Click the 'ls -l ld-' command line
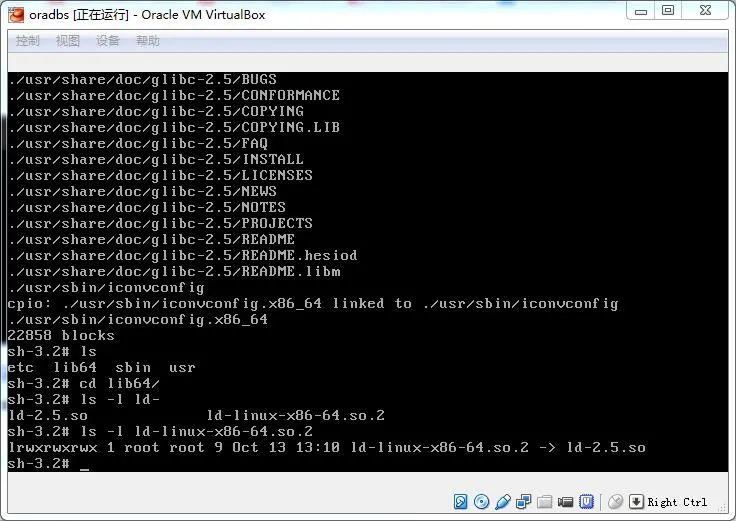 84,399
